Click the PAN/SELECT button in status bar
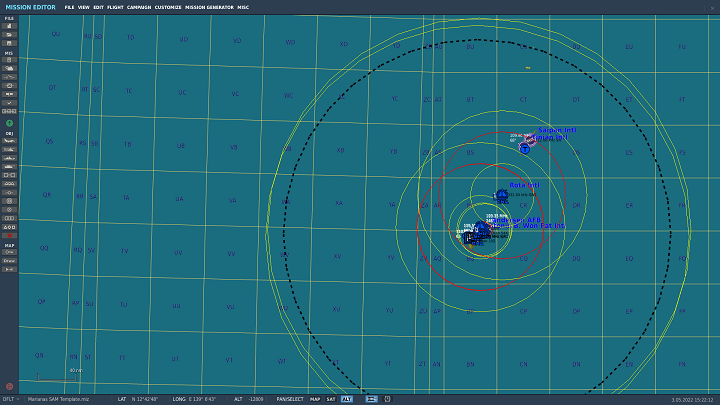The height and width of the screenshot is (405, 720). click(x=290, y=399)
